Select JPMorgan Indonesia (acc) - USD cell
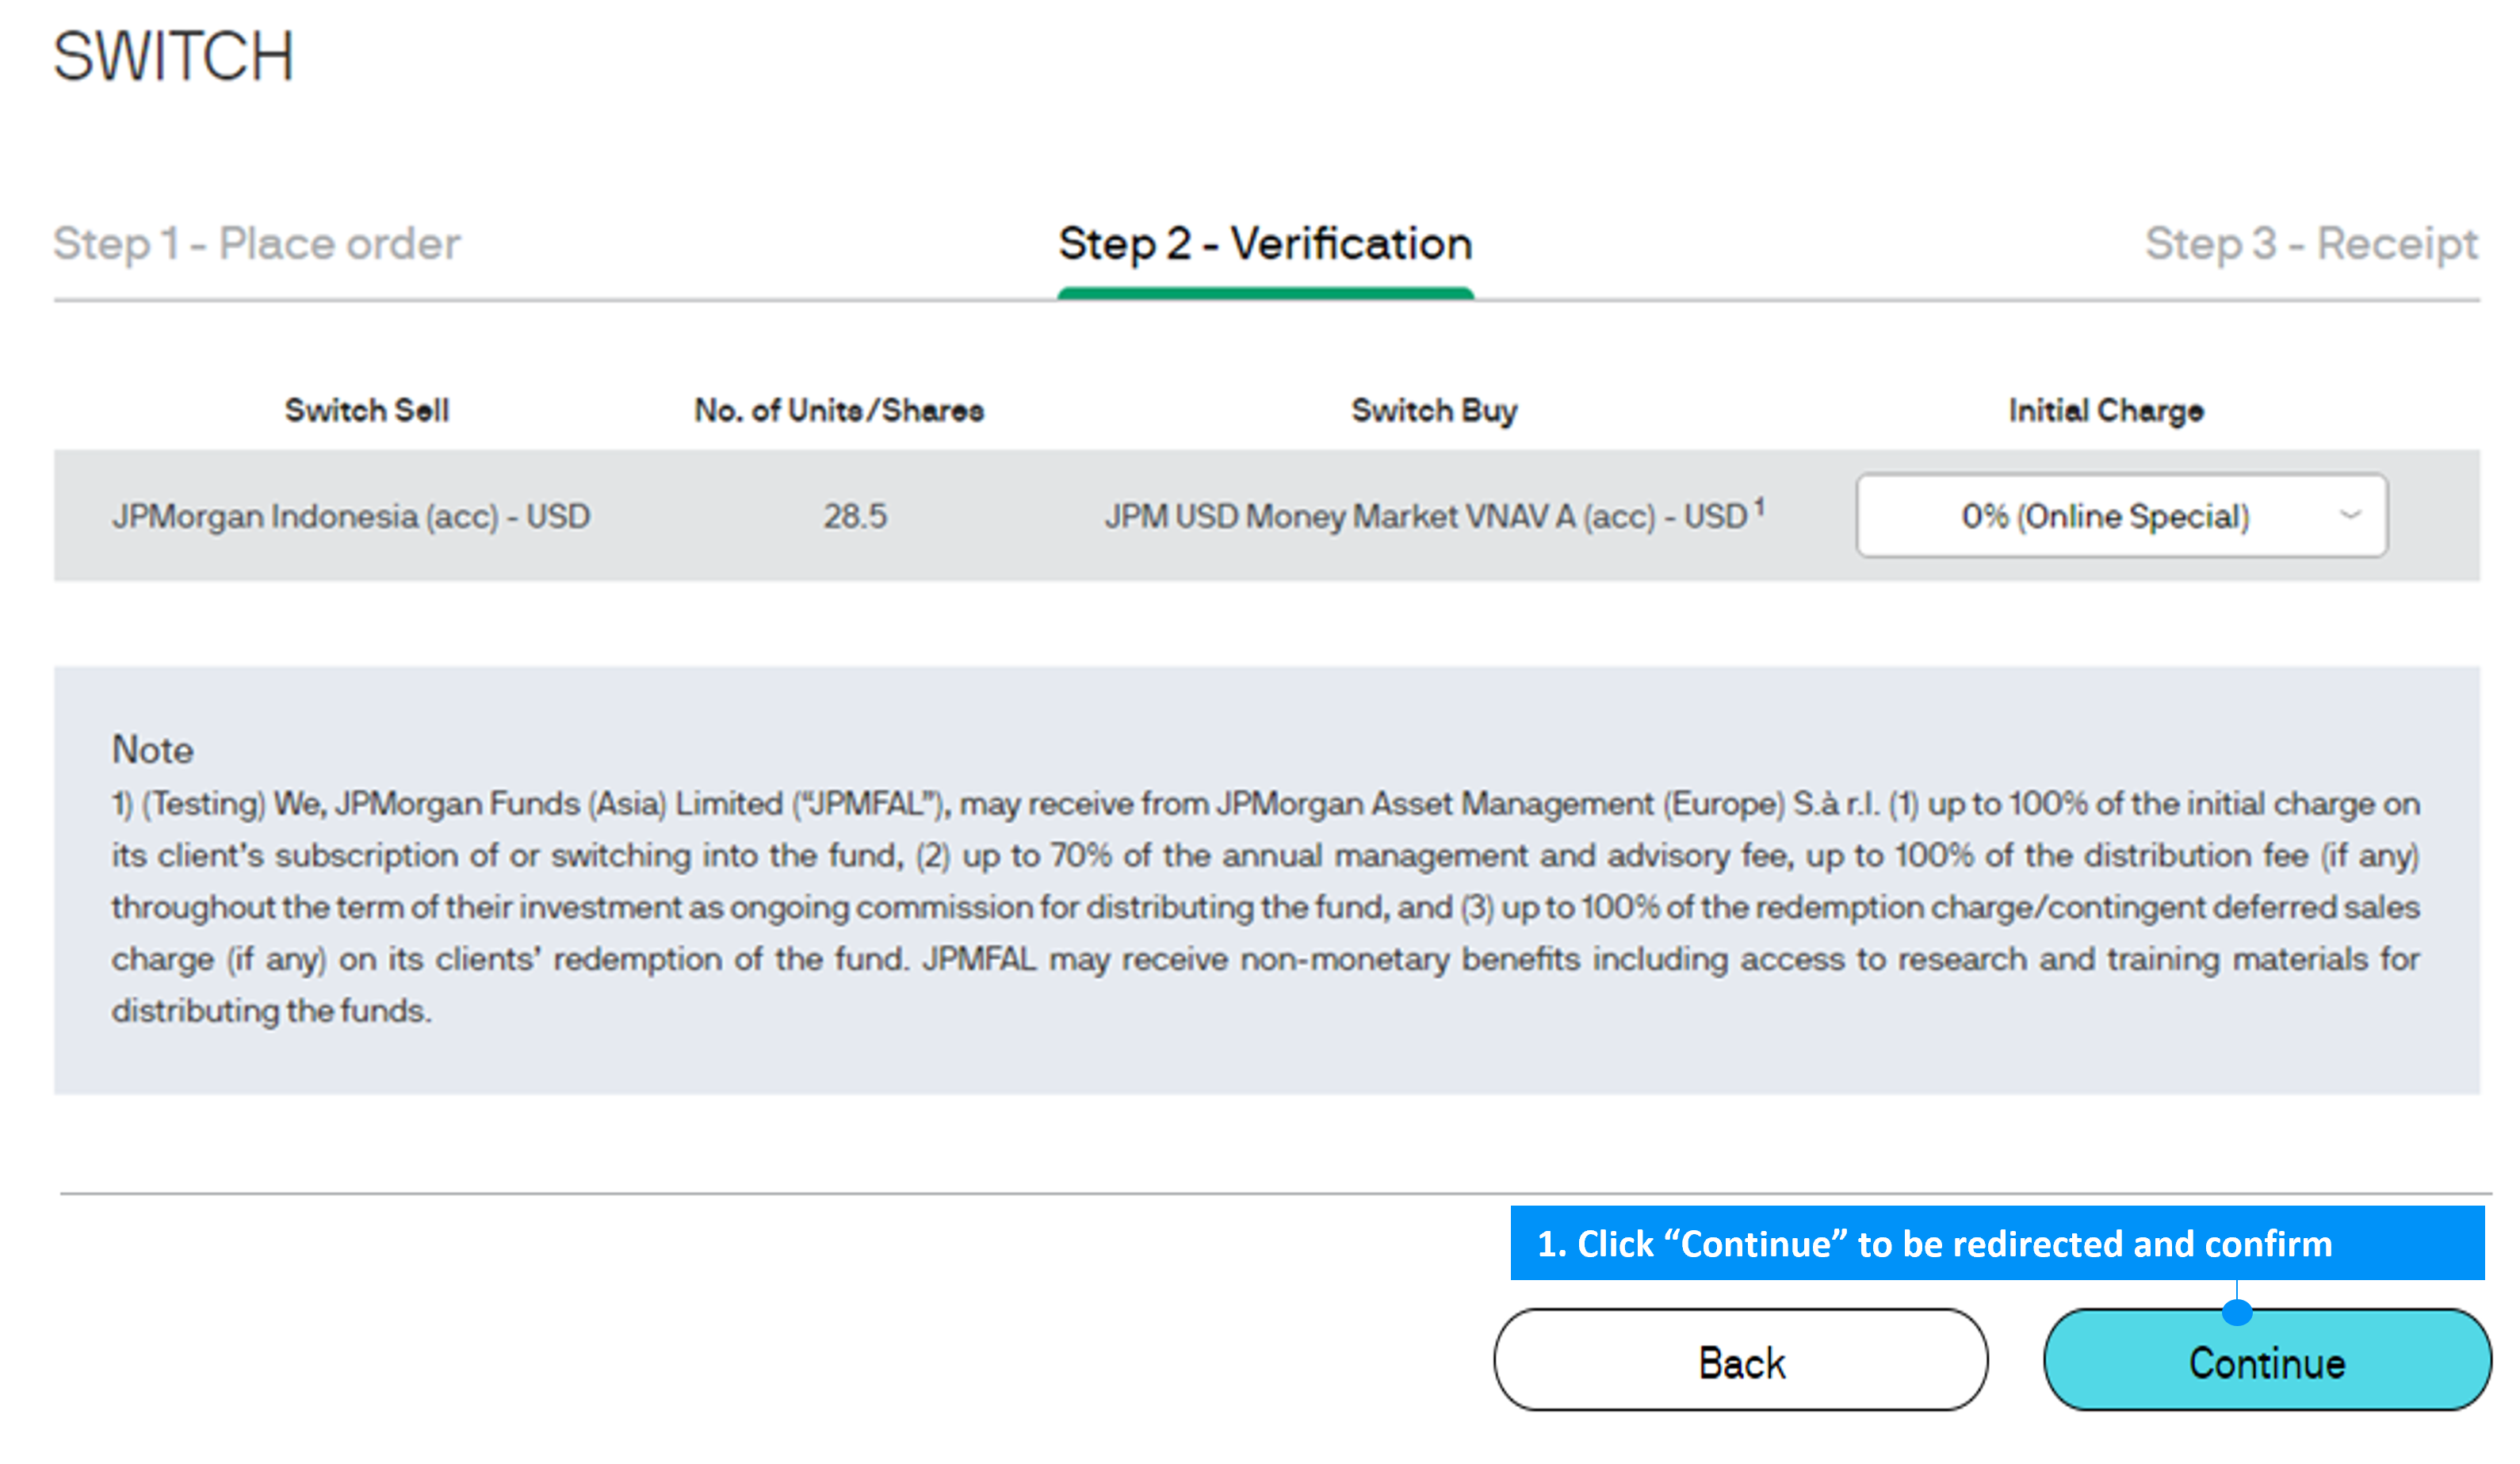Image resolution: width=2520 pixels, height=1464 pixels. [351, 517]
